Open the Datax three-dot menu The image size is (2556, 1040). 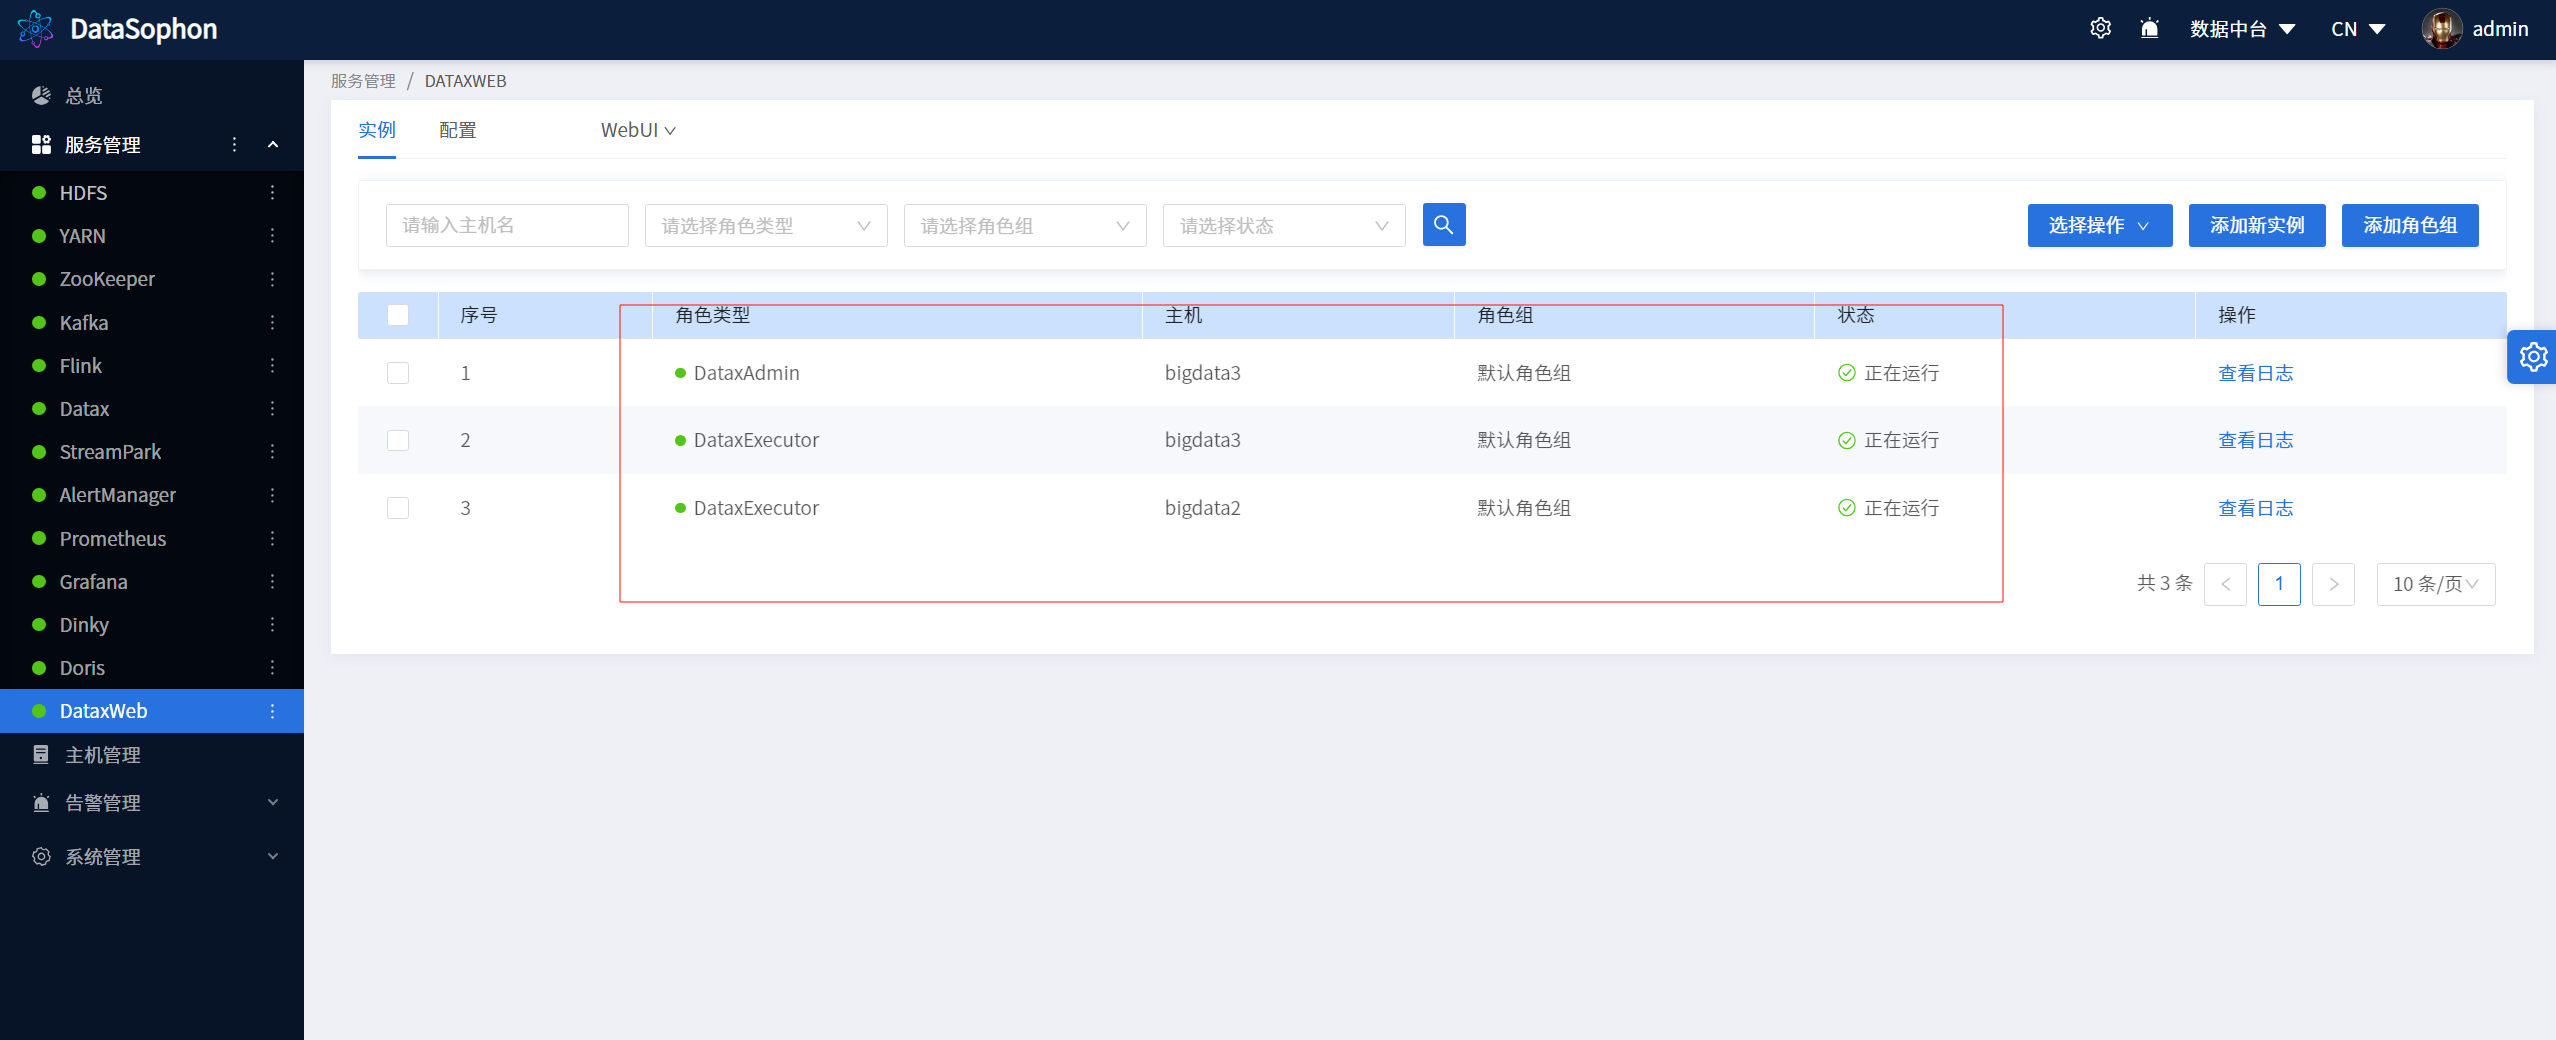pos(272,408)
